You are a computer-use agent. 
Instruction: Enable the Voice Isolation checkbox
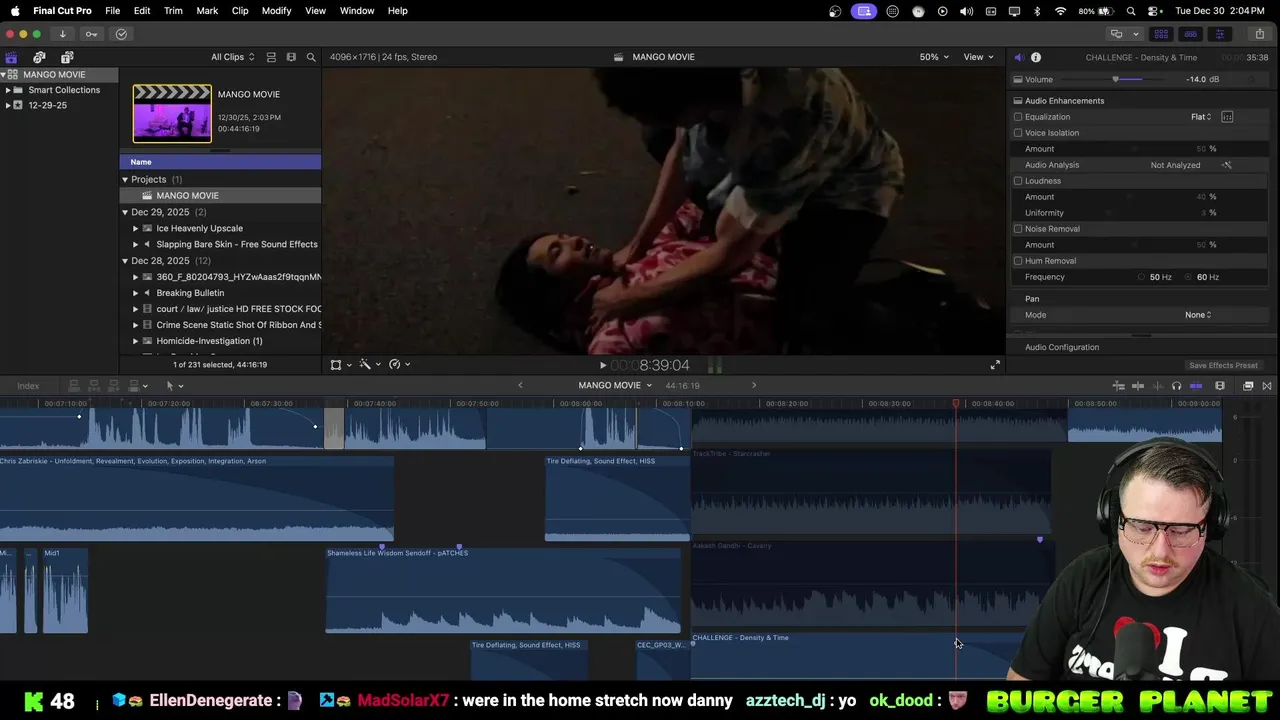tap(1018, 133)
